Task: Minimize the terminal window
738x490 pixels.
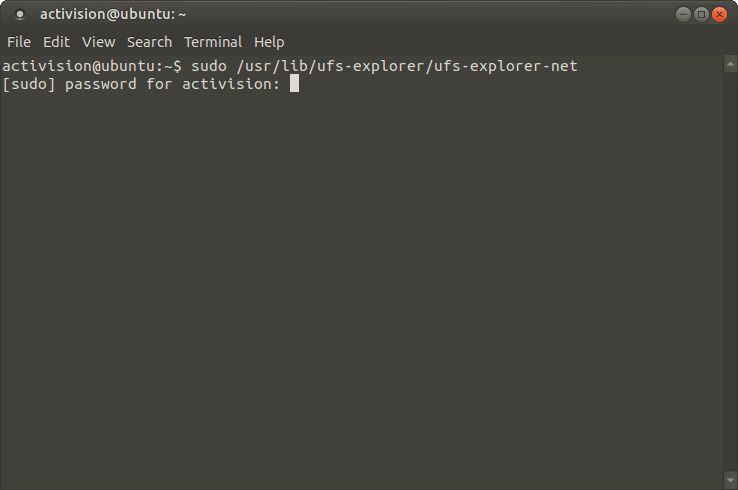Action: click(x=683, y=14)
